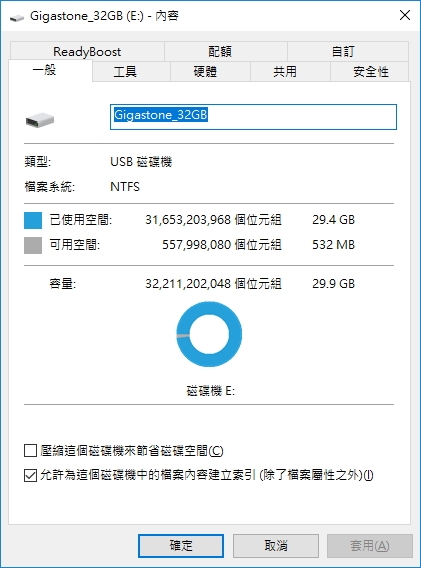Open the ReadyBoost tab
The image size is (421, 568).
tap(87, 51)
